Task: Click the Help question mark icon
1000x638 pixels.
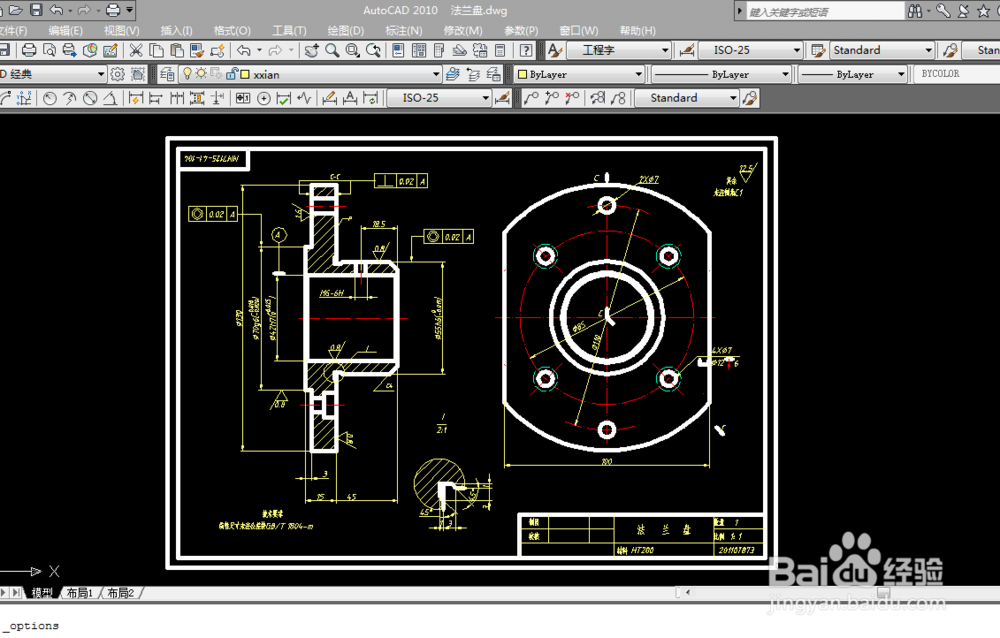Action: [x=526, y=50]
